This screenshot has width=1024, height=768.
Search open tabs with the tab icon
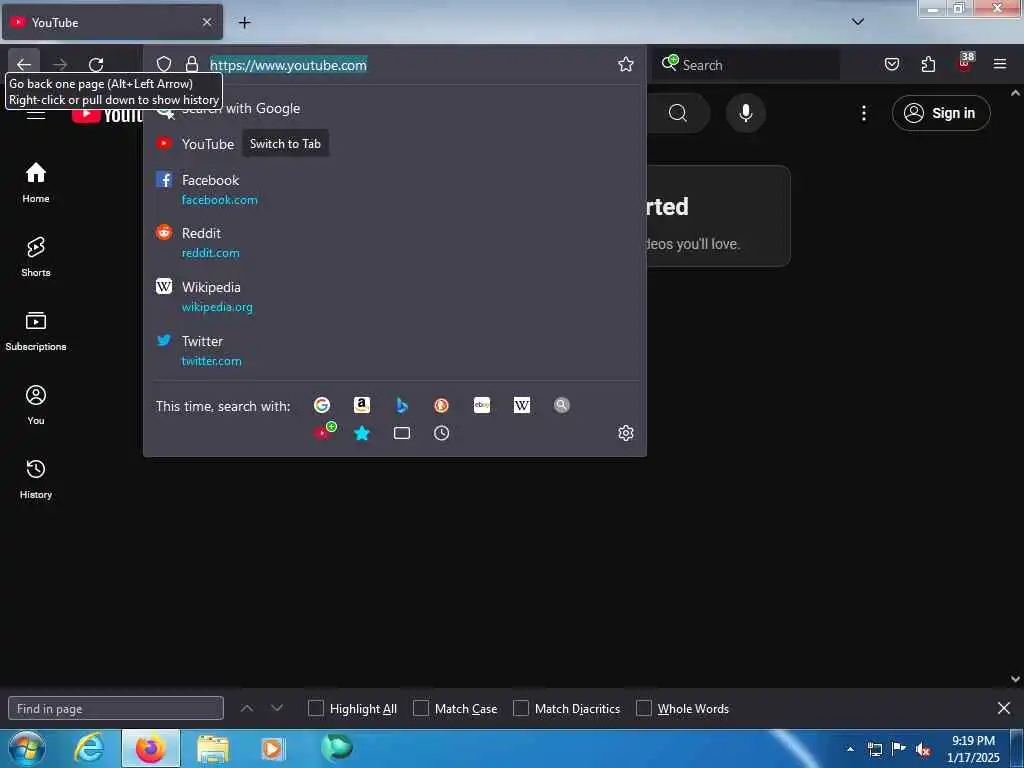[x=402, y=433]
